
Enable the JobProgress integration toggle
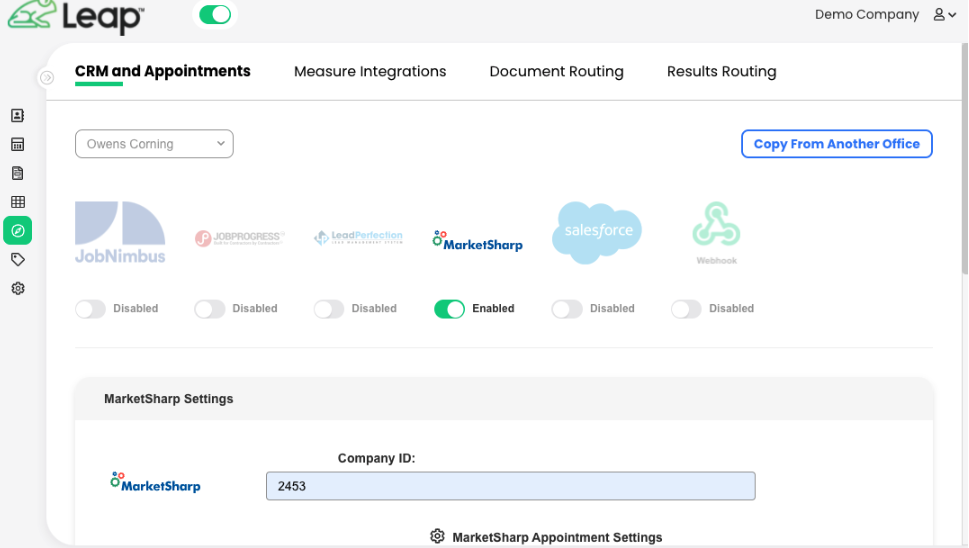coord(209,308)
